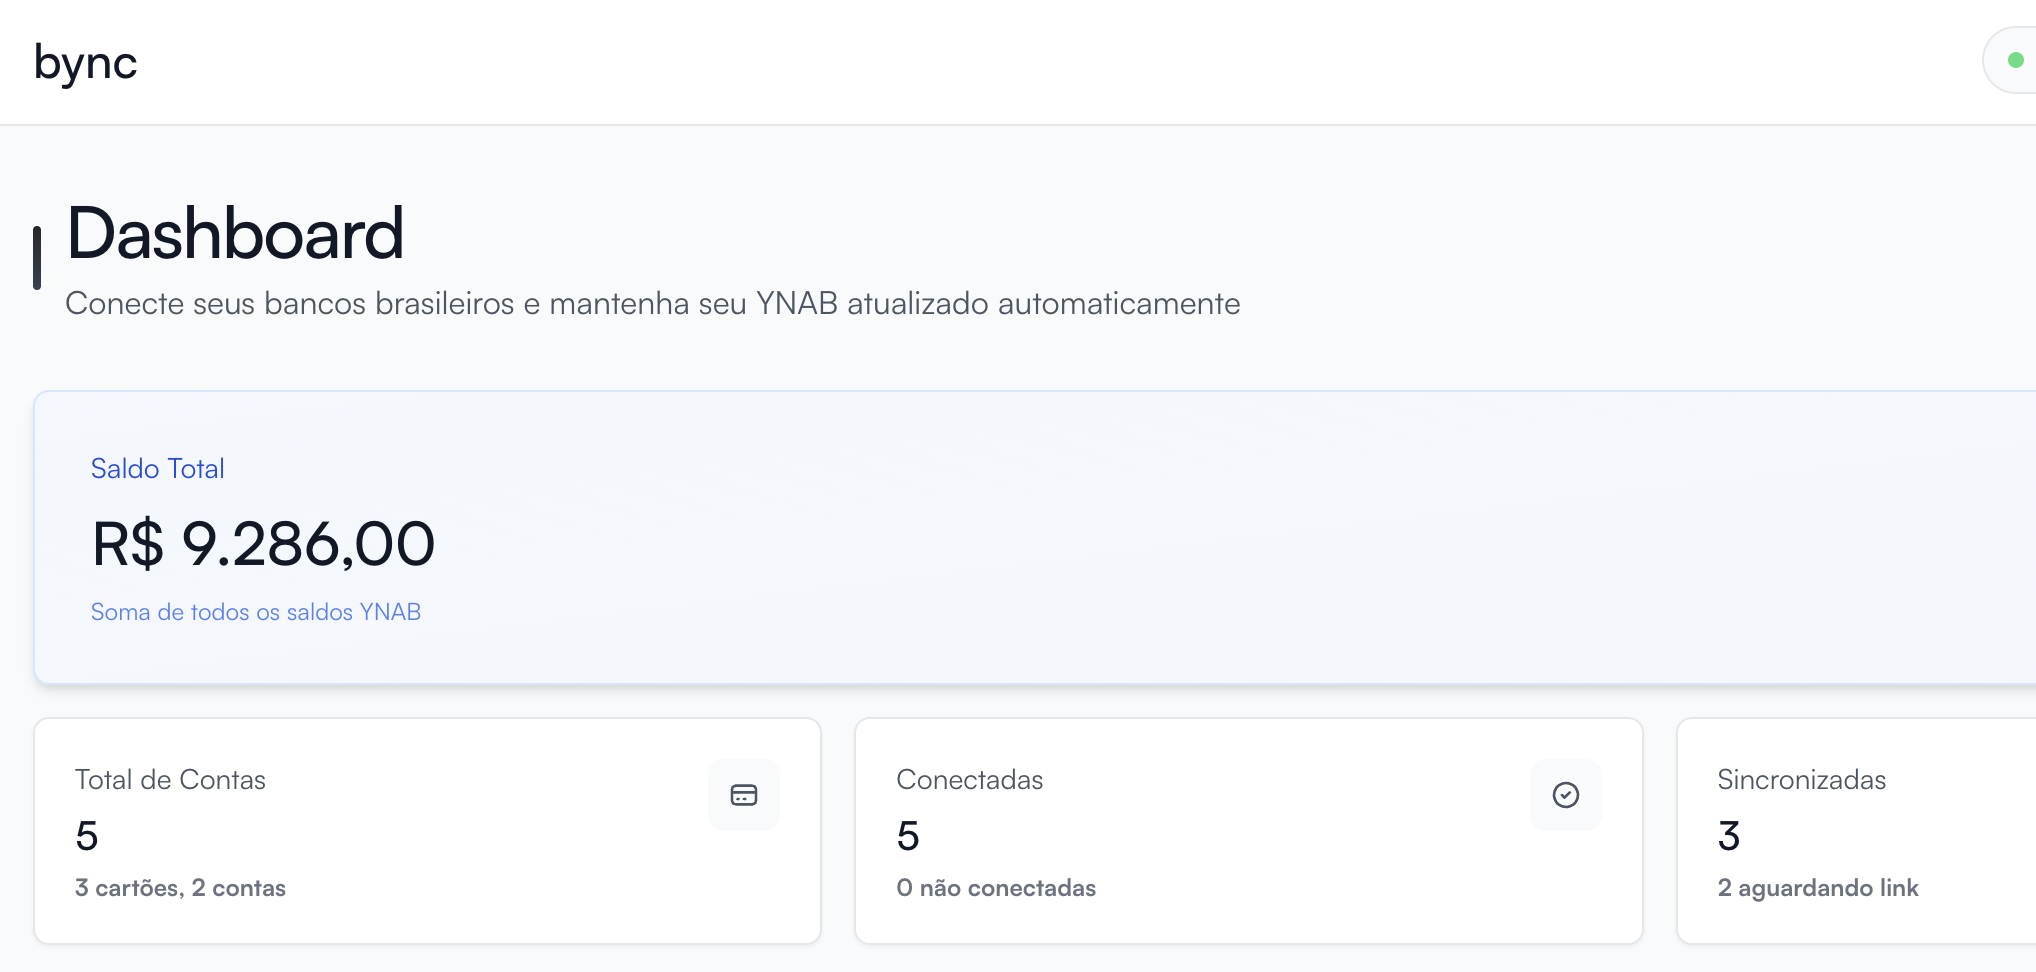Click the number 3 under Sincronizadas
Image resolution: width=2036 pixels, height=972 pixels.
(1729, 836)
